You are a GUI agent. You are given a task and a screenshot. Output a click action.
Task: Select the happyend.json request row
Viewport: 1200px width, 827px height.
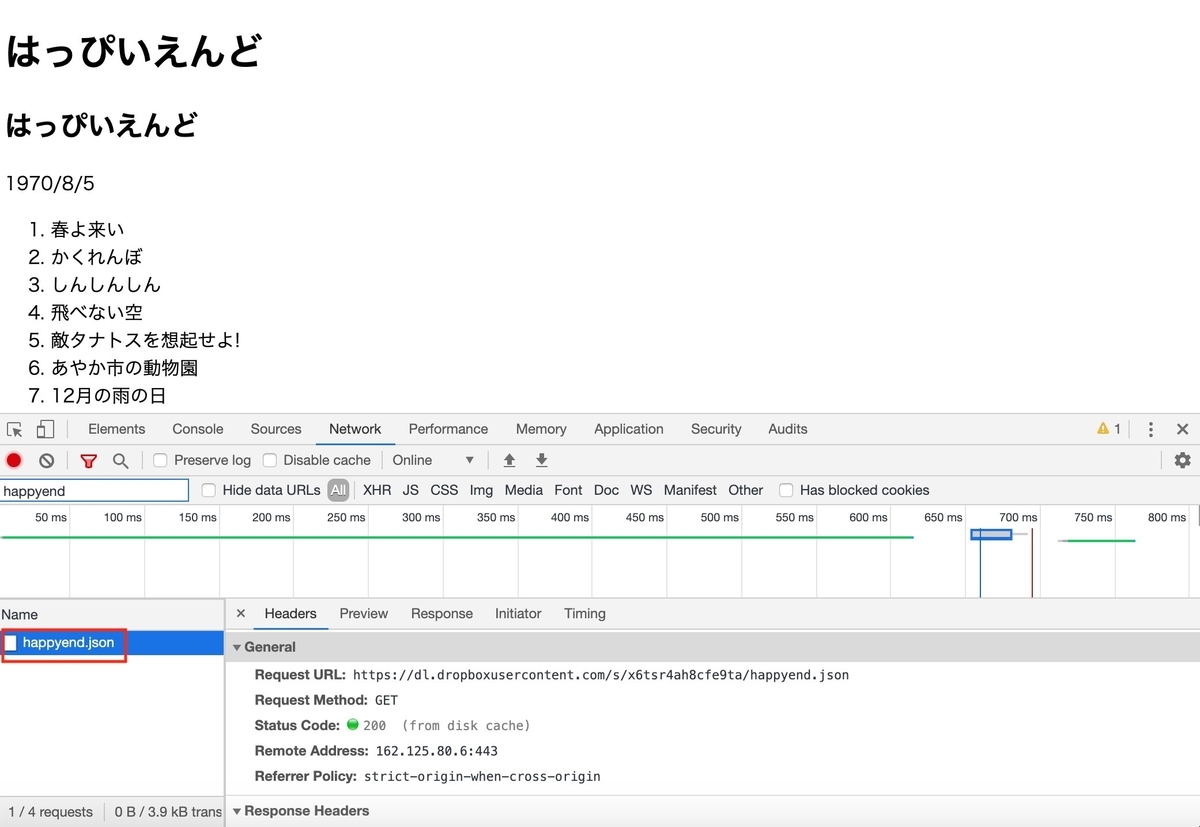pyautogui.click(x=112, y=643)
